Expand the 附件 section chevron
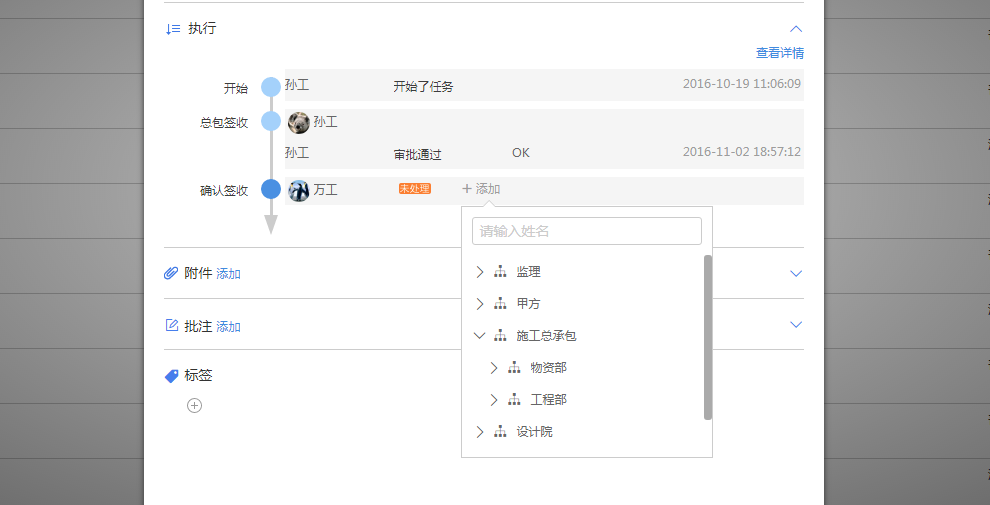The width and height of the screenshot is (990, 505). pyautogui.click(x=796, y=273)
